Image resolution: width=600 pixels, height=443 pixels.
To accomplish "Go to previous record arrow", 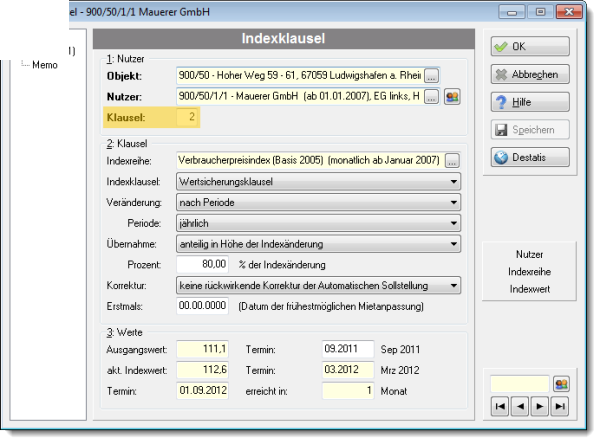I will tap(520, 406).
